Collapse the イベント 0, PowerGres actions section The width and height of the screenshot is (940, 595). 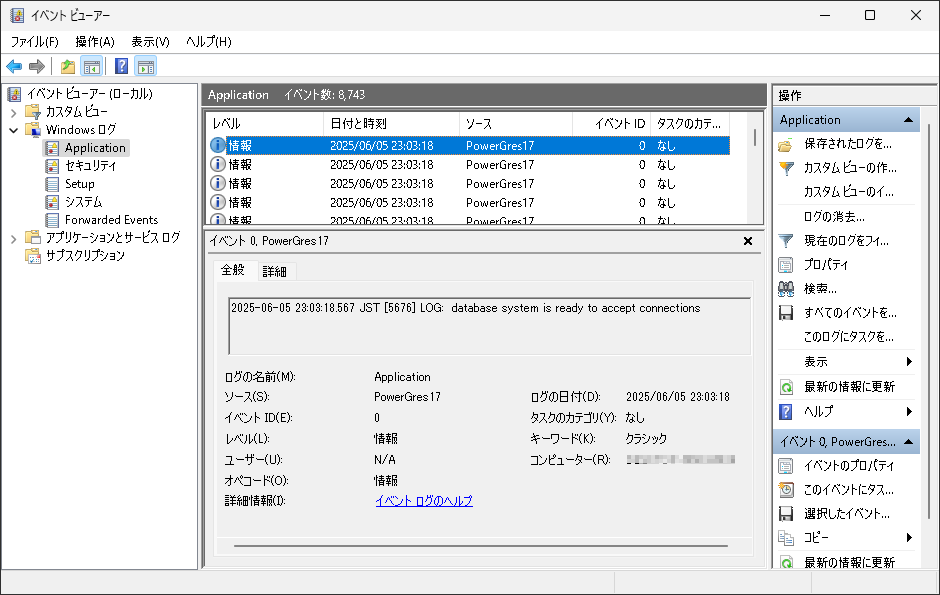coord(908,442)
